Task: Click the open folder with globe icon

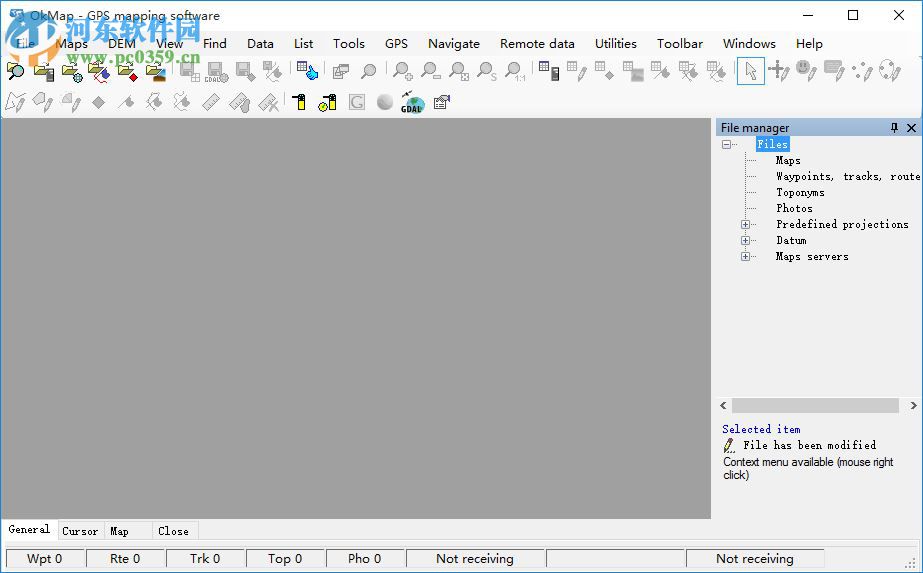Action: click(x=72, y=71)
